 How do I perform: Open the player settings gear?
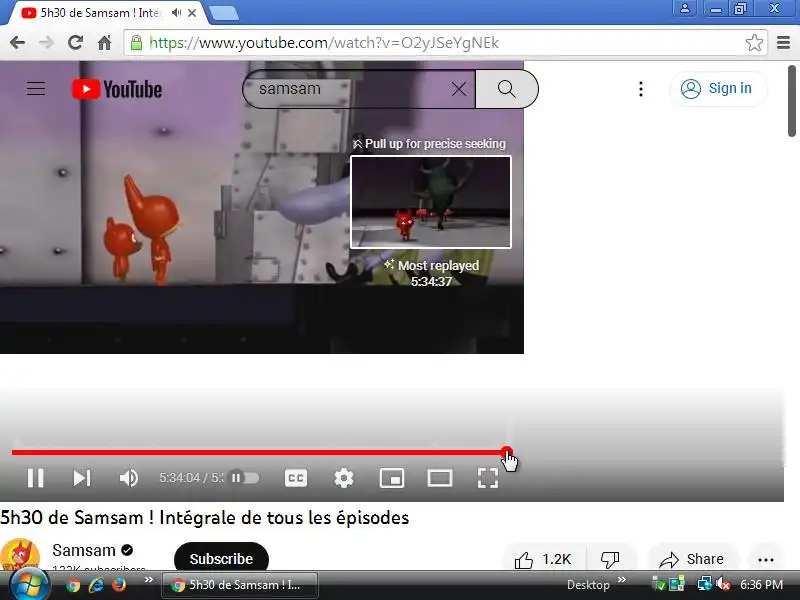[x=343, y=478]
